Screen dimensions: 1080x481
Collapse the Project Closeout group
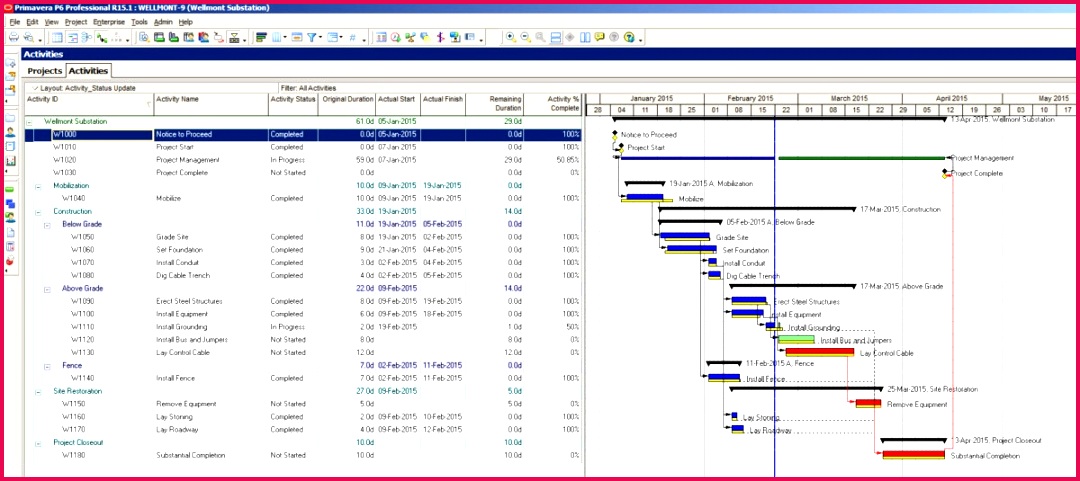point(38,442)
